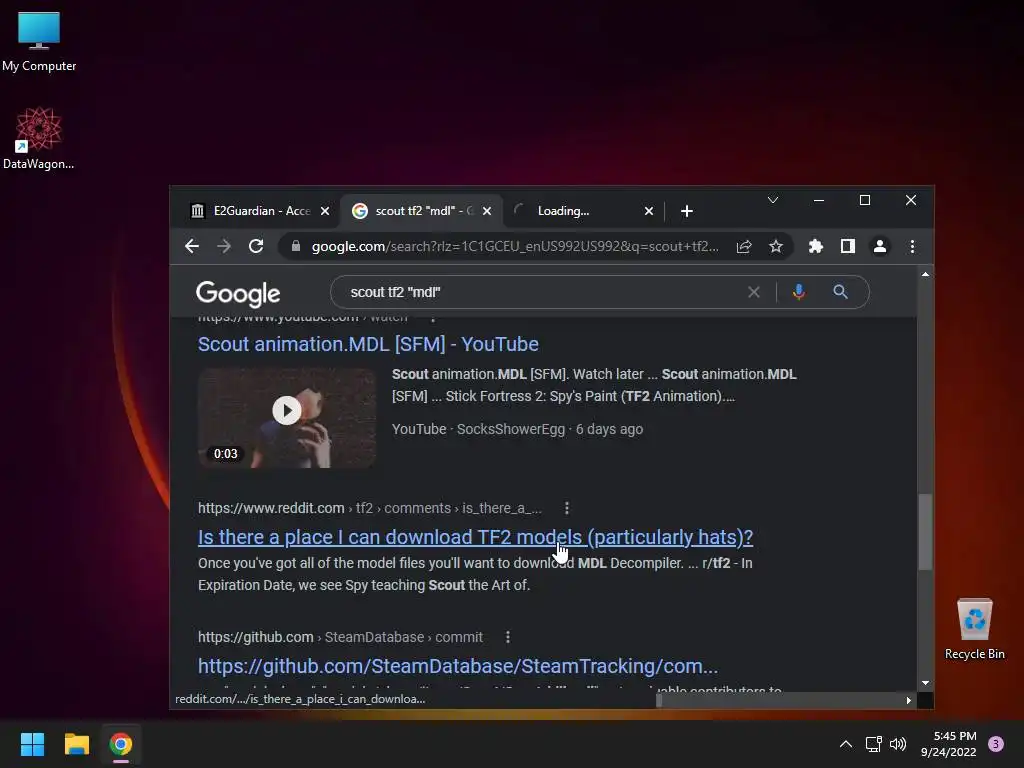Open the clock showing 5:45 PM
The height and width of the screenshot is (768, 1024).
[948, 744]
